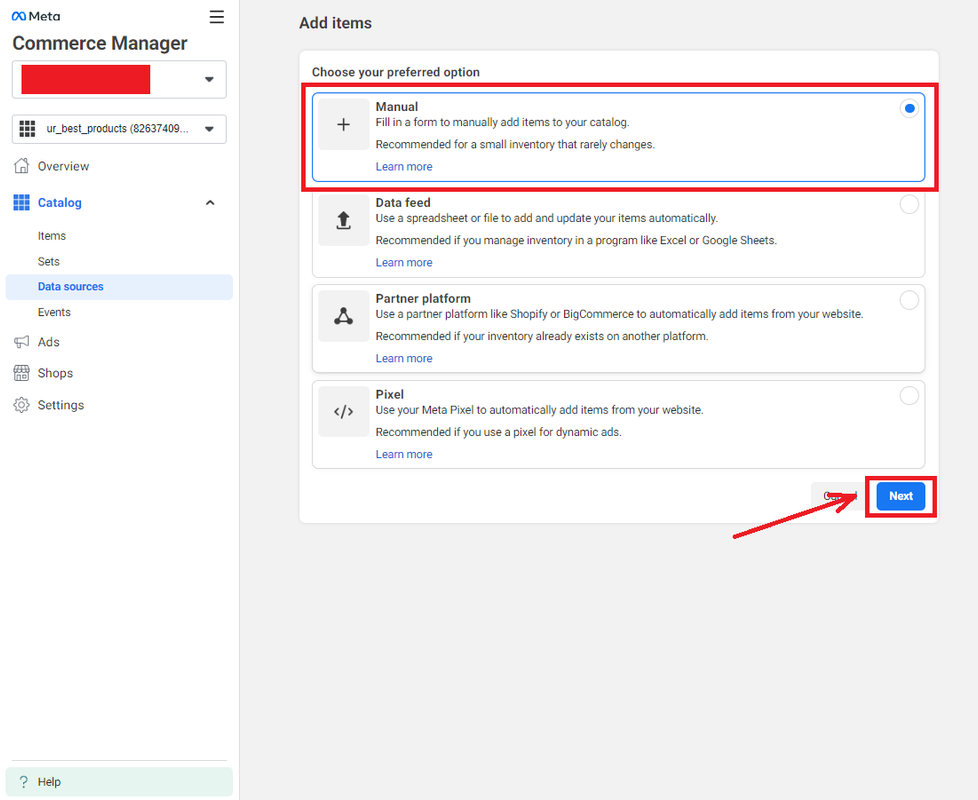Open Learn more link under Manual

(x=404, y=166)
